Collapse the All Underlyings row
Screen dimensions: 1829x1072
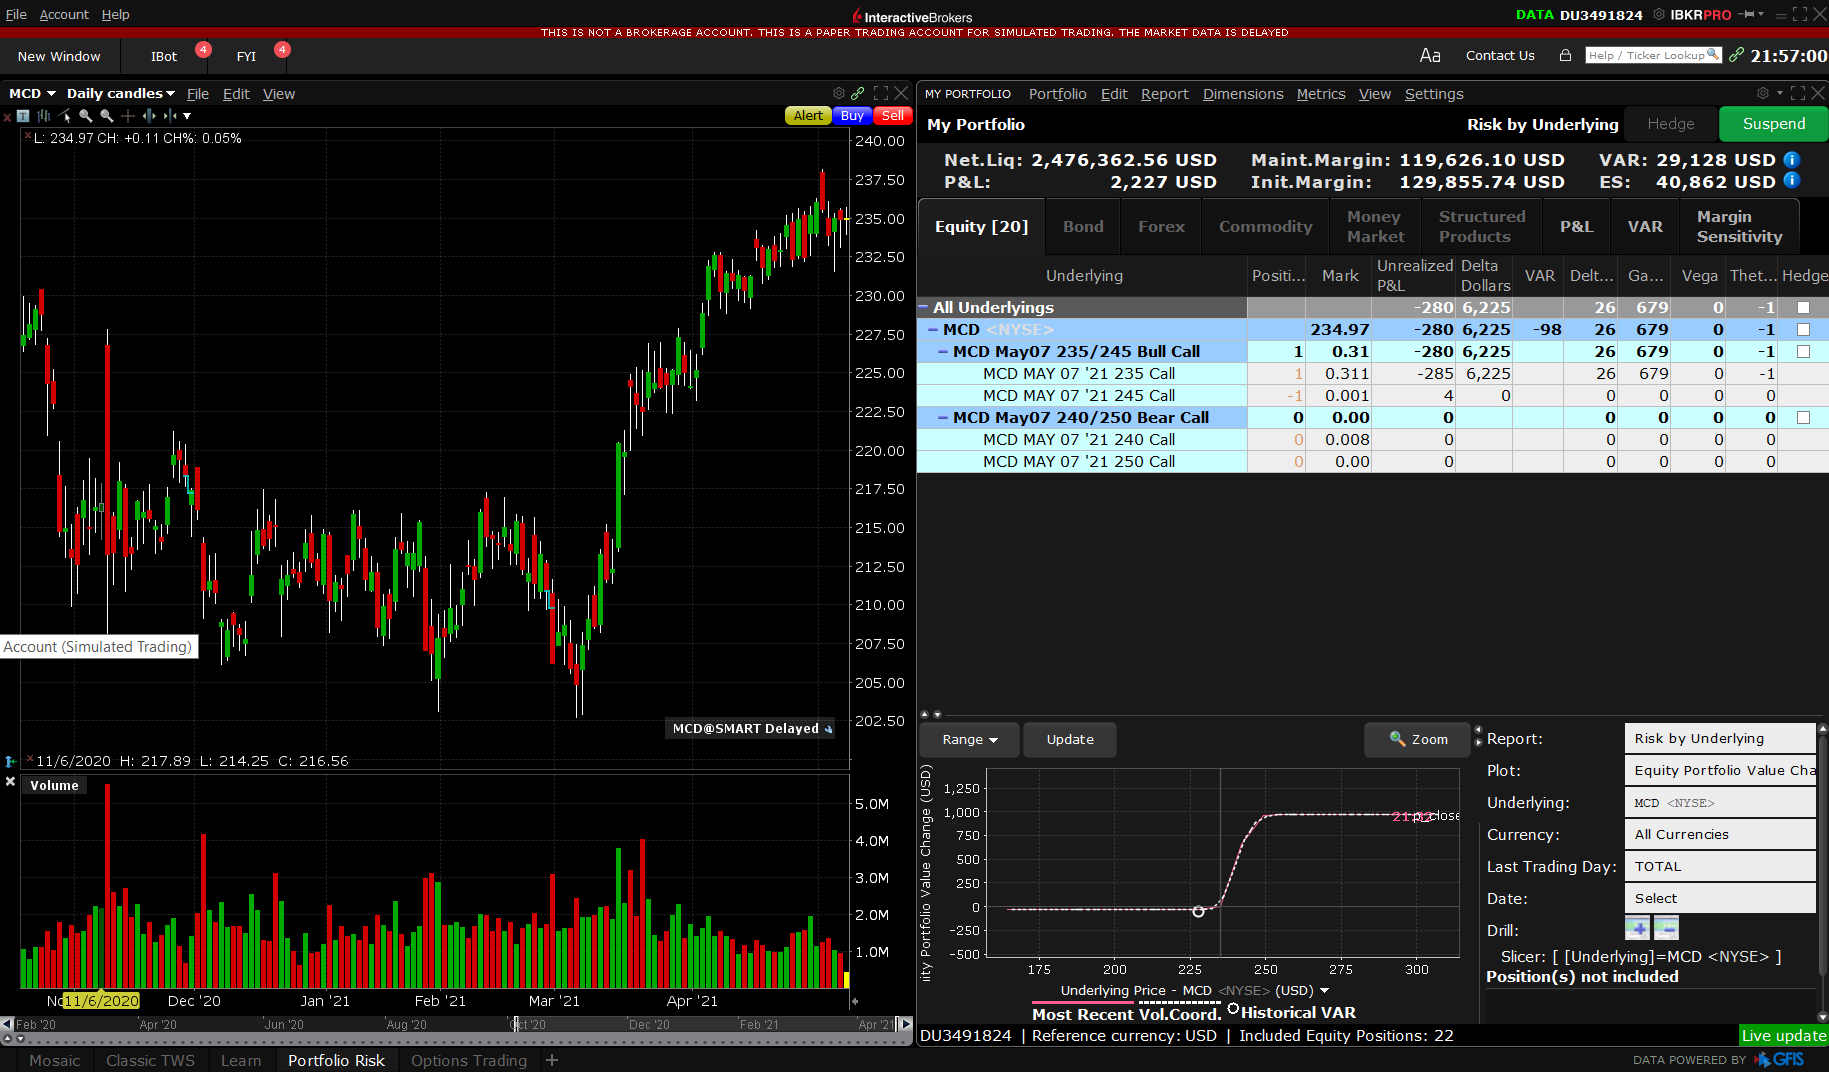pos(924,307)
